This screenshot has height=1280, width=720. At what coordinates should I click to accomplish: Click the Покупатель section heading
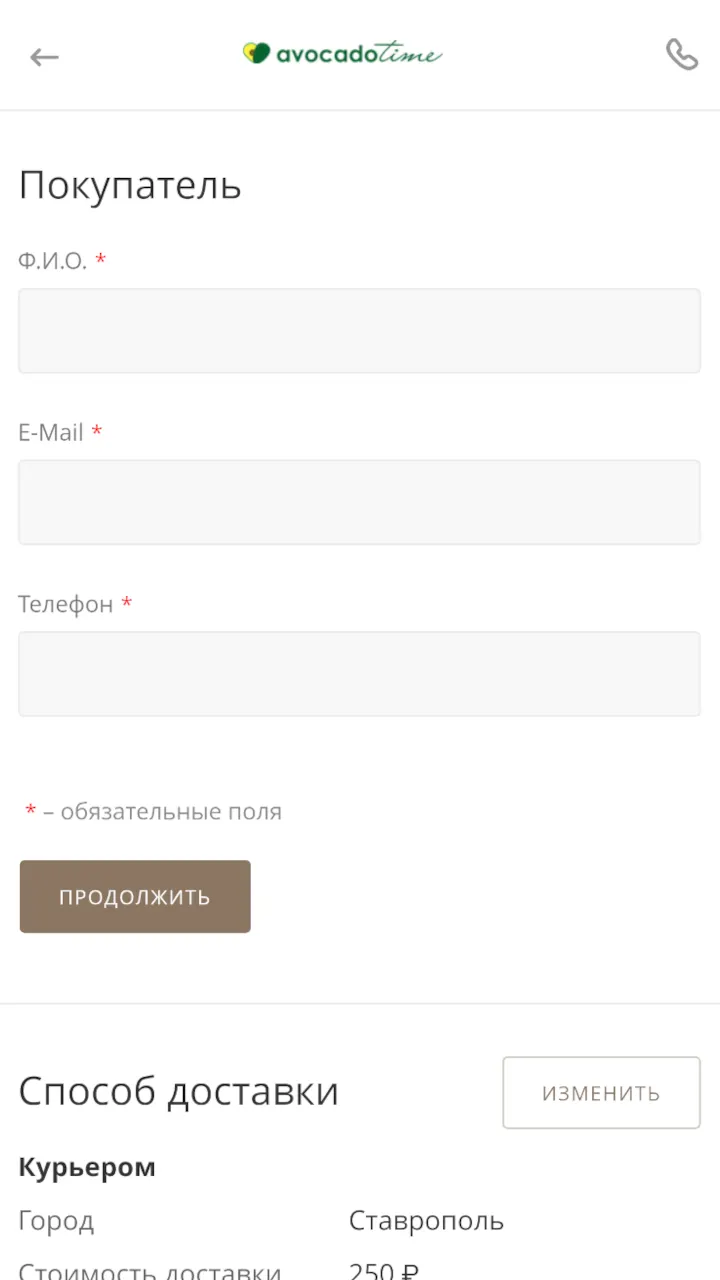[x=130, y=186]
